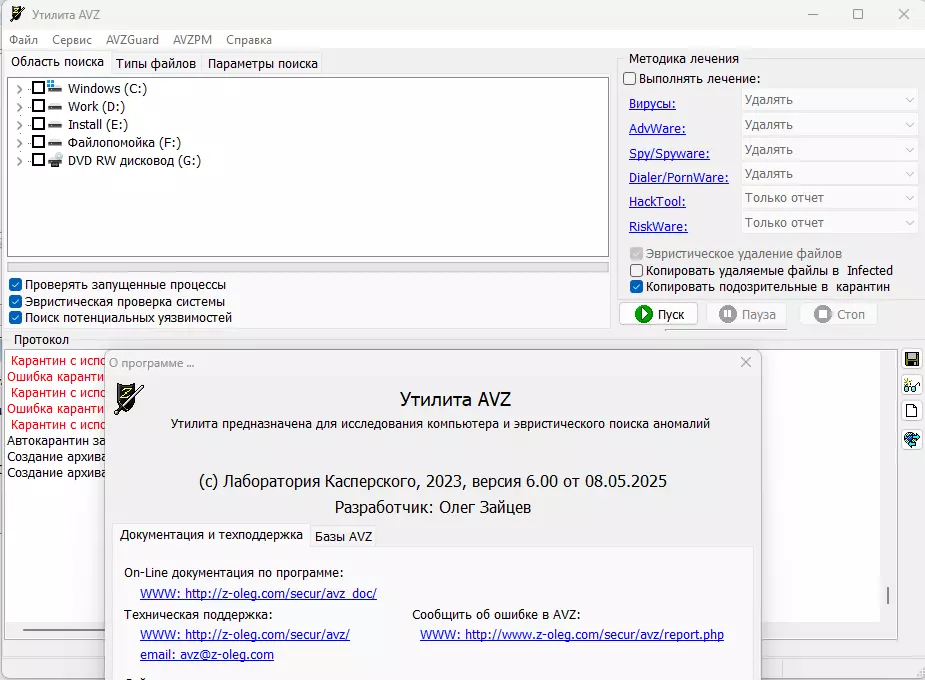Click the Windows (C:) drive icon
This screenshot has height=680, width=925.
click(55, 87)
